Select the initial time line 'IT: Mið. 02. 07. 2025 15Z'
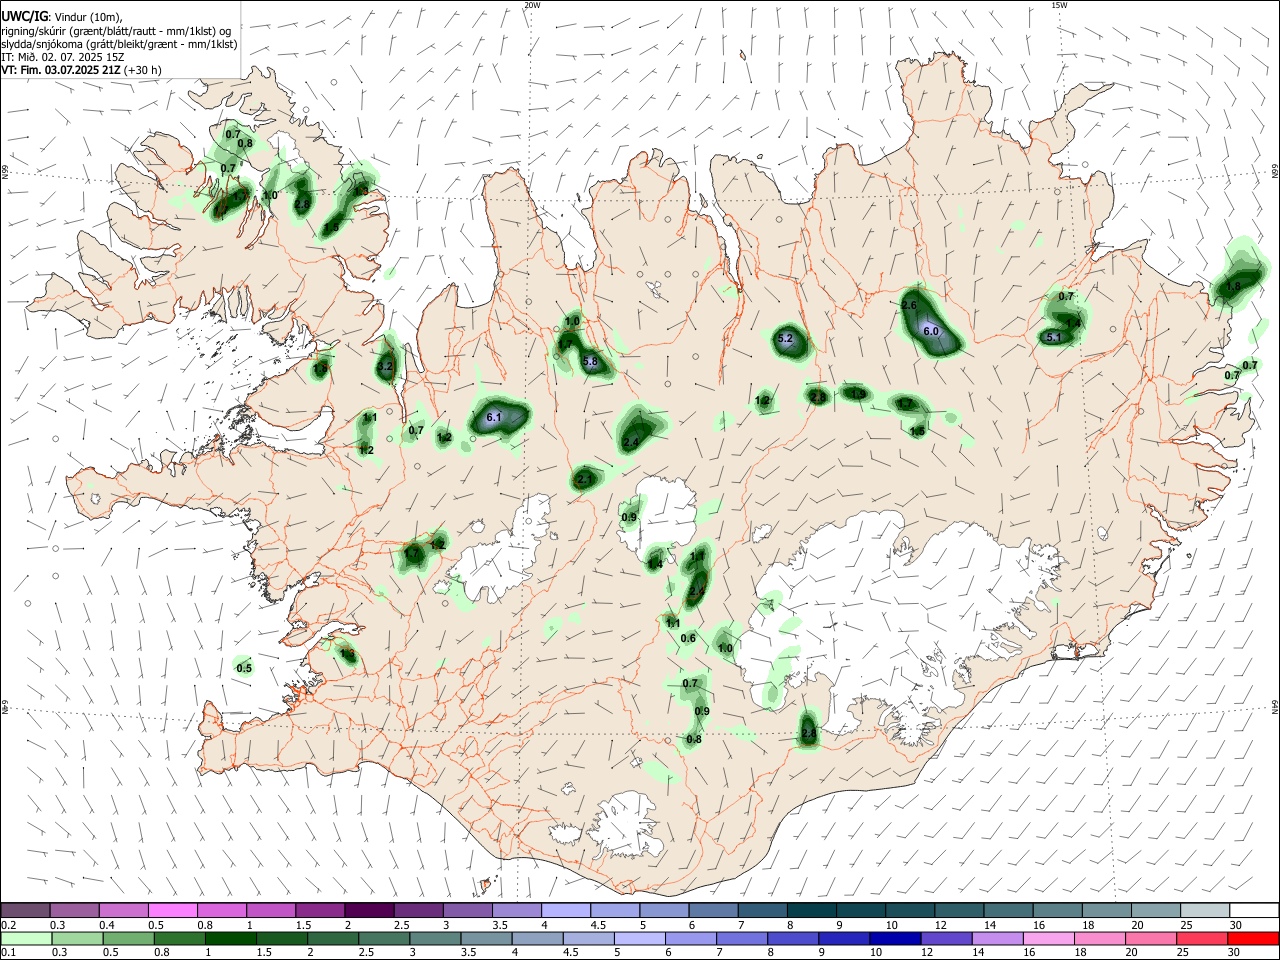Viewport: 1280px width, 960px height. pos(63,57)
